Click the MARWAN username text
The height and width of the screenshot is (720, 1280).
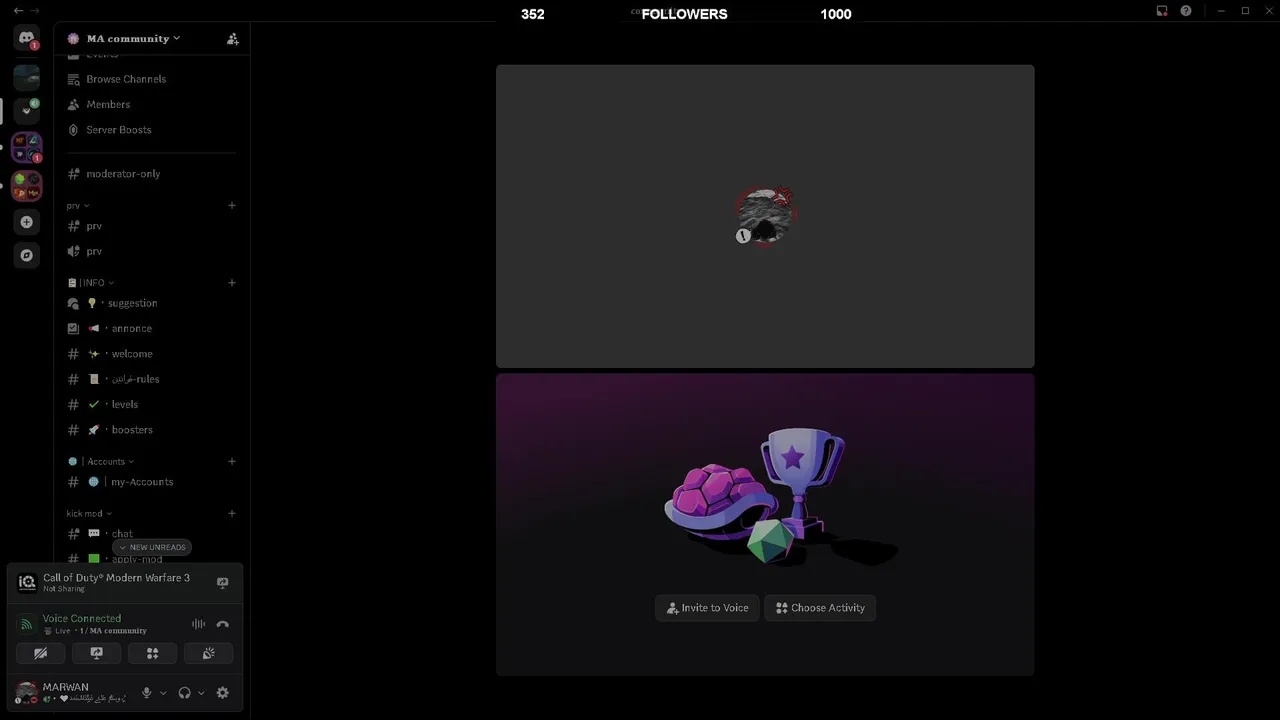click(x=66, y=687)
